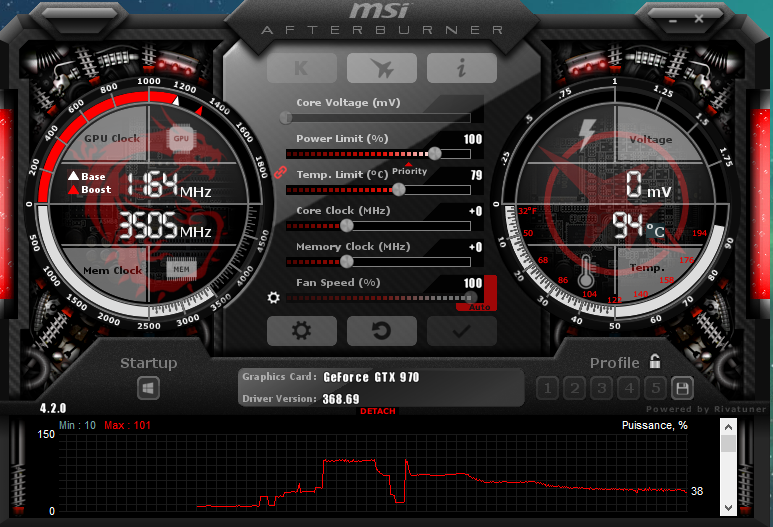Click the Fan Speed slider handle
Screen dimensions: 773x527
[x=470, y=297]
